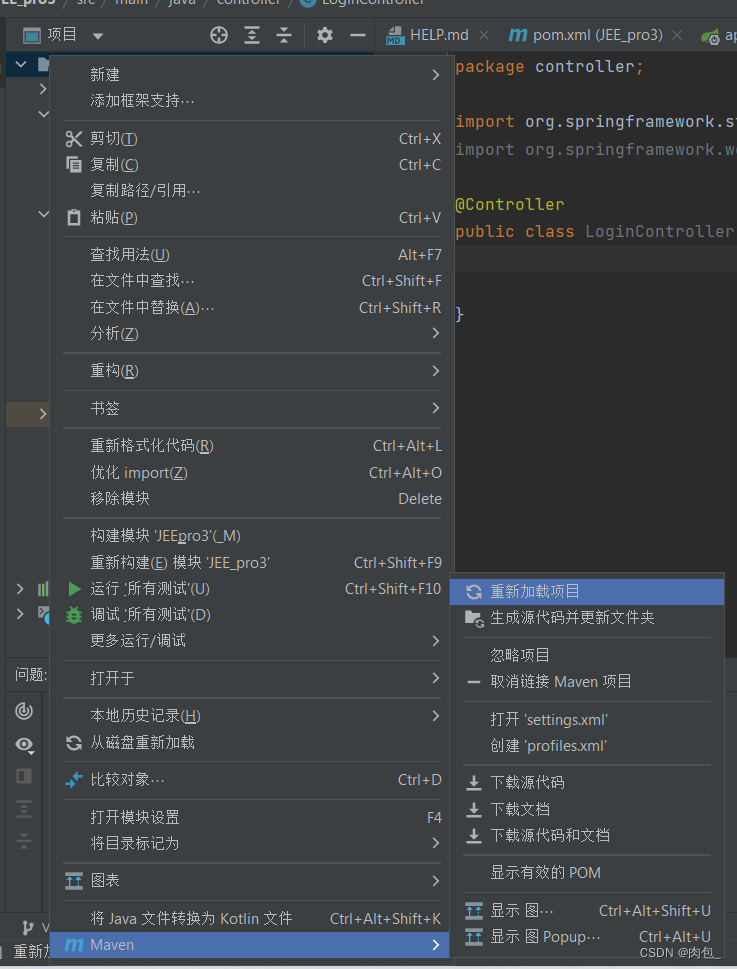Click the download icon beside 下载源代码
Screen dimensions: 737x969
[x=473, y=782]
